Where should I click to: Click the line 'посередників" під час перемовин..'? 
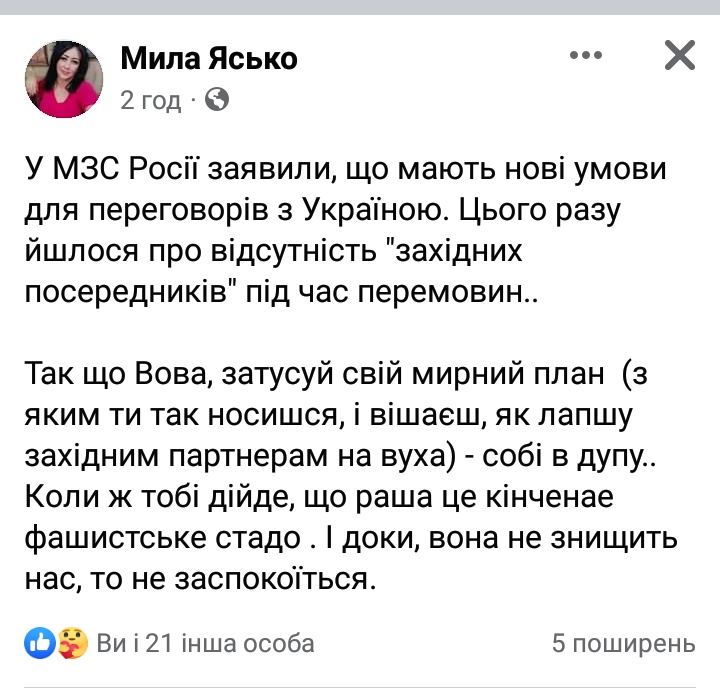pos(281,292)
